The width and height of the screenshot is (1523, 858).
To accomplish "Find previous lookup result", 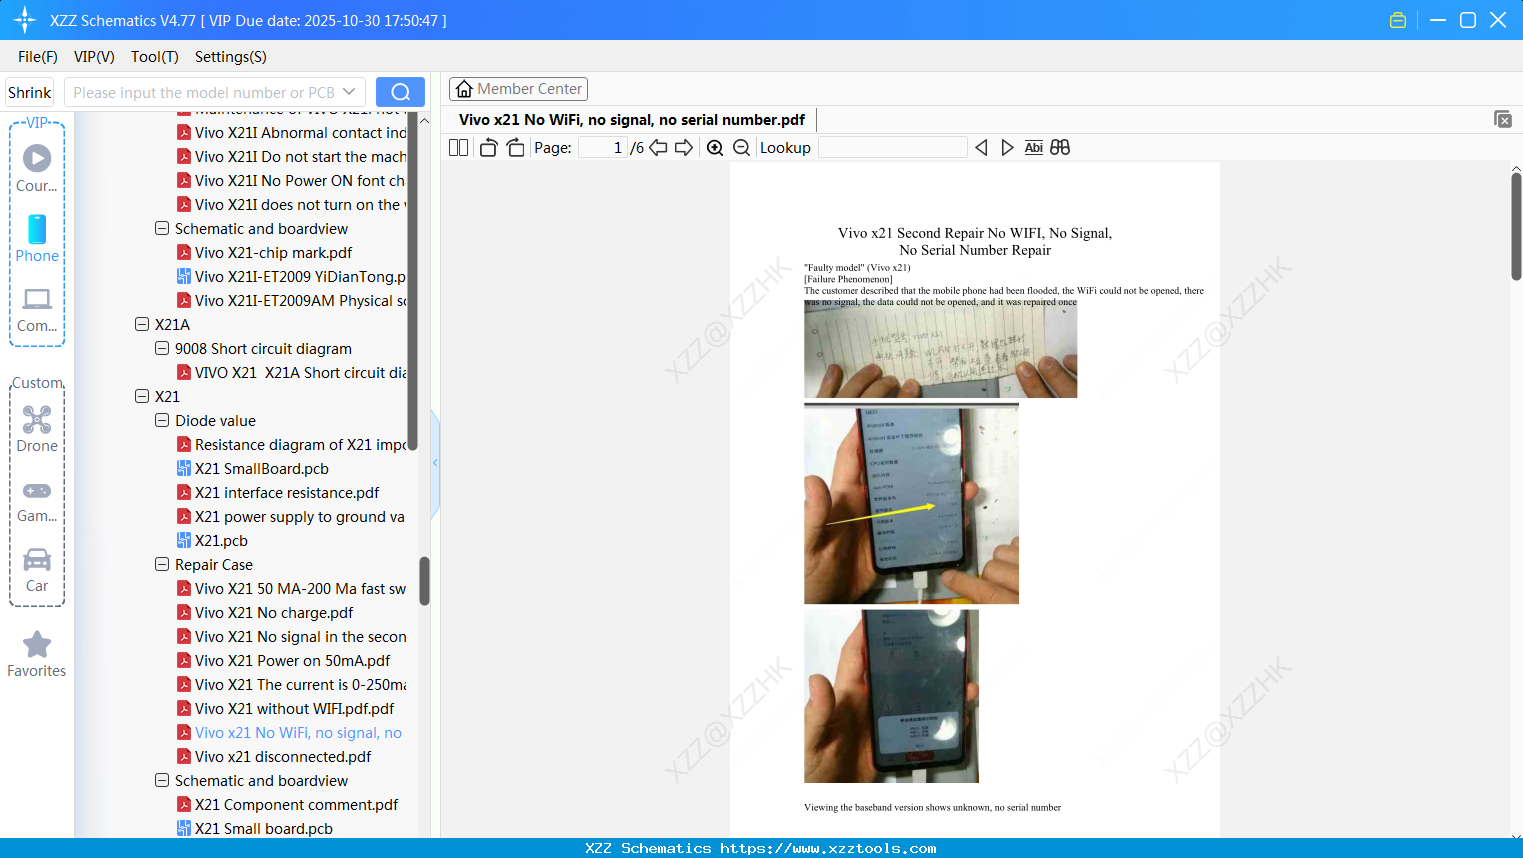I will click(x=981, y=148).
